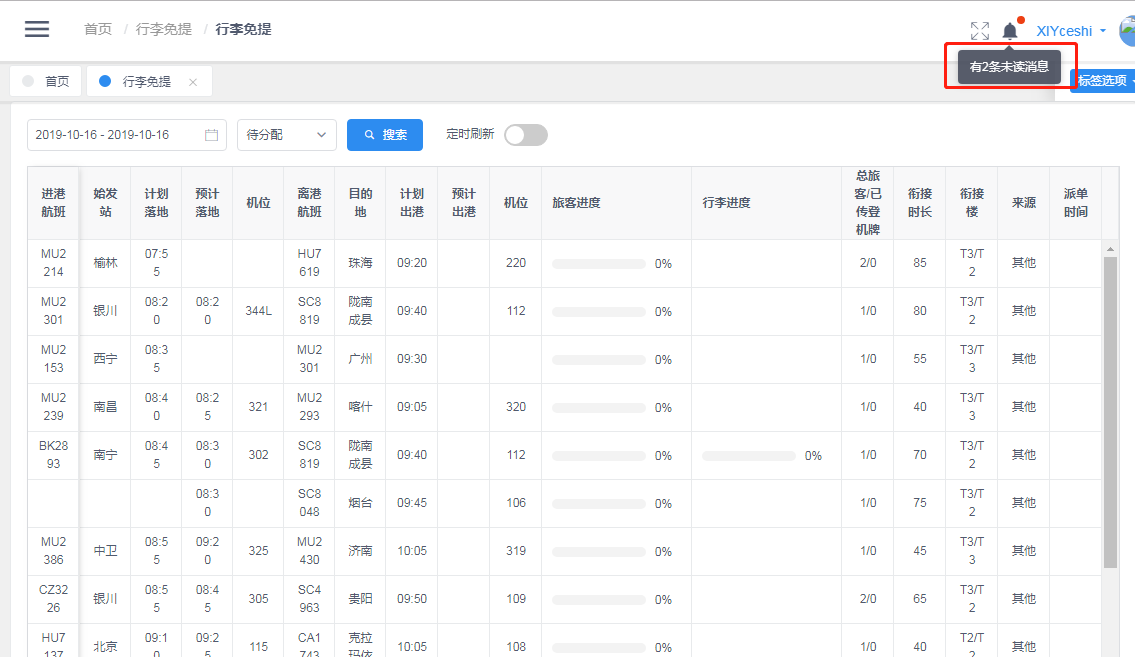Viewport: 1135px width, 657px height.
Task: Click the 喀什 destination cell
Action: (x=360, y=407)
